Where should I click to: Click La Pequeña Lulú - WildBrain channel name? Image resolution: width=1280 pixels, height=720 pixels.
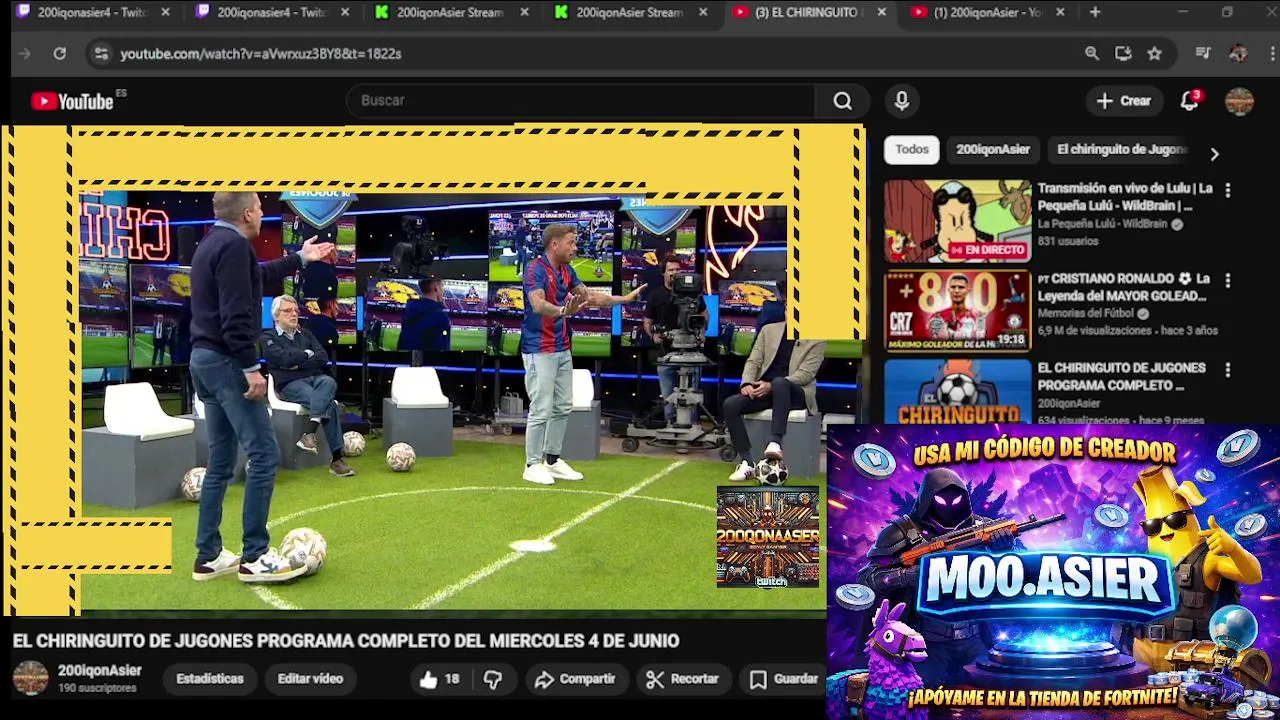click(x=1102, y=224)
